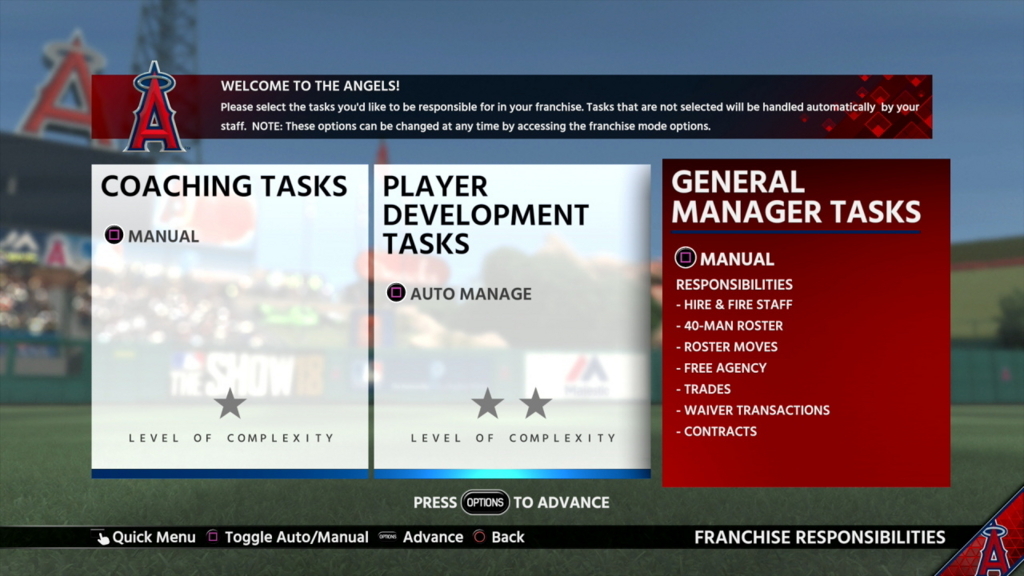
Task: Click the second Player Development complexity star
Action: pos(536,404)
